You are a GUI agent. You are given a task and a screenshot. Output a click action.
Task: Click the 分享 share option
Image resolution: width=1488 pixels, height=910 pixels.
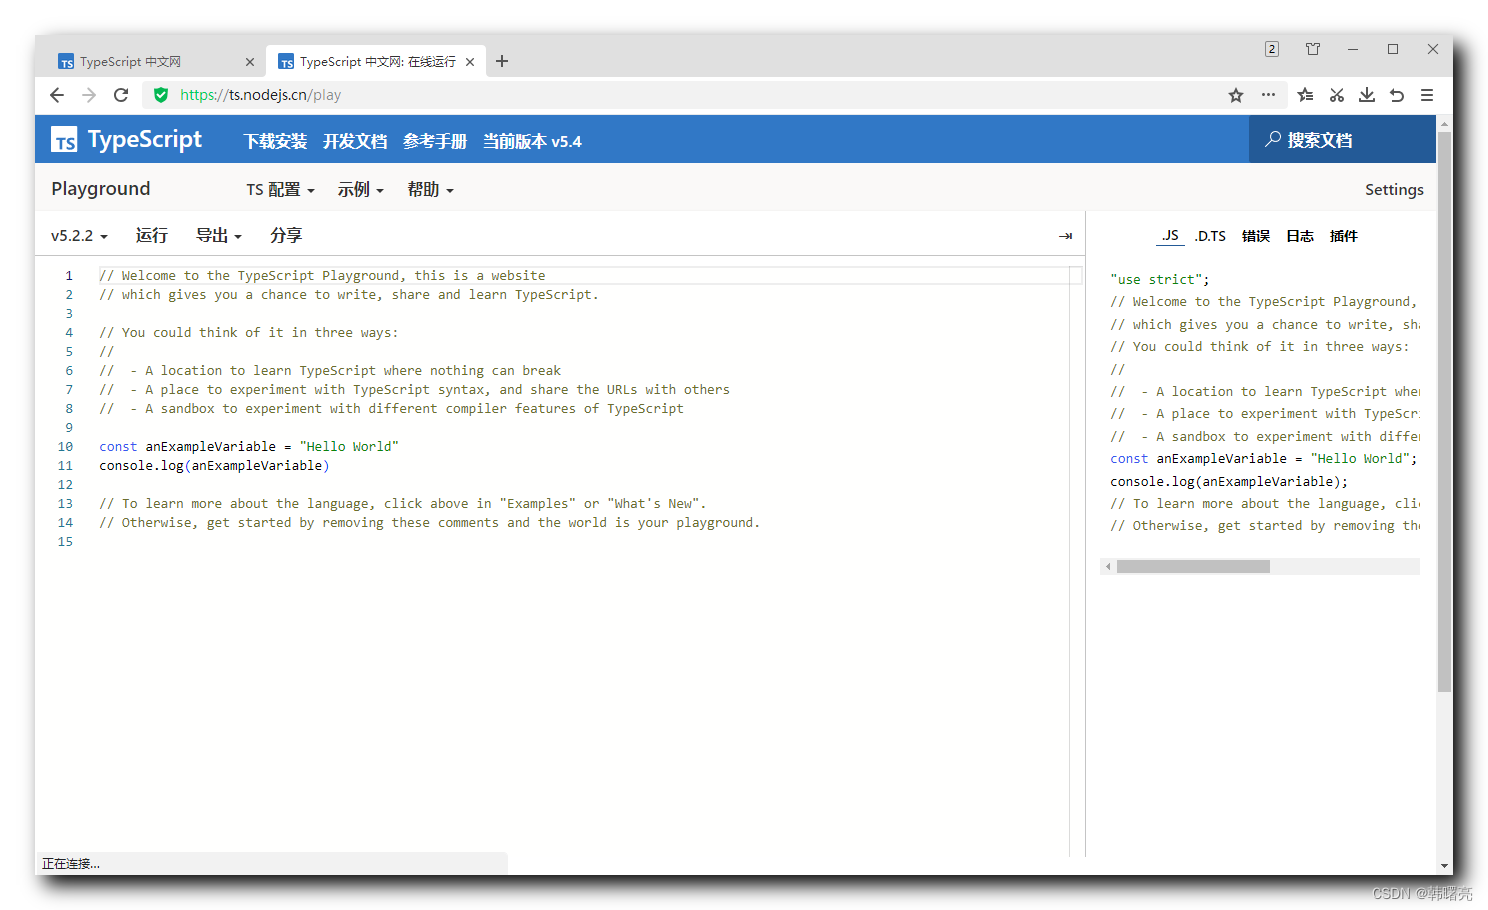pyautogui.click(x=286, y=235)
